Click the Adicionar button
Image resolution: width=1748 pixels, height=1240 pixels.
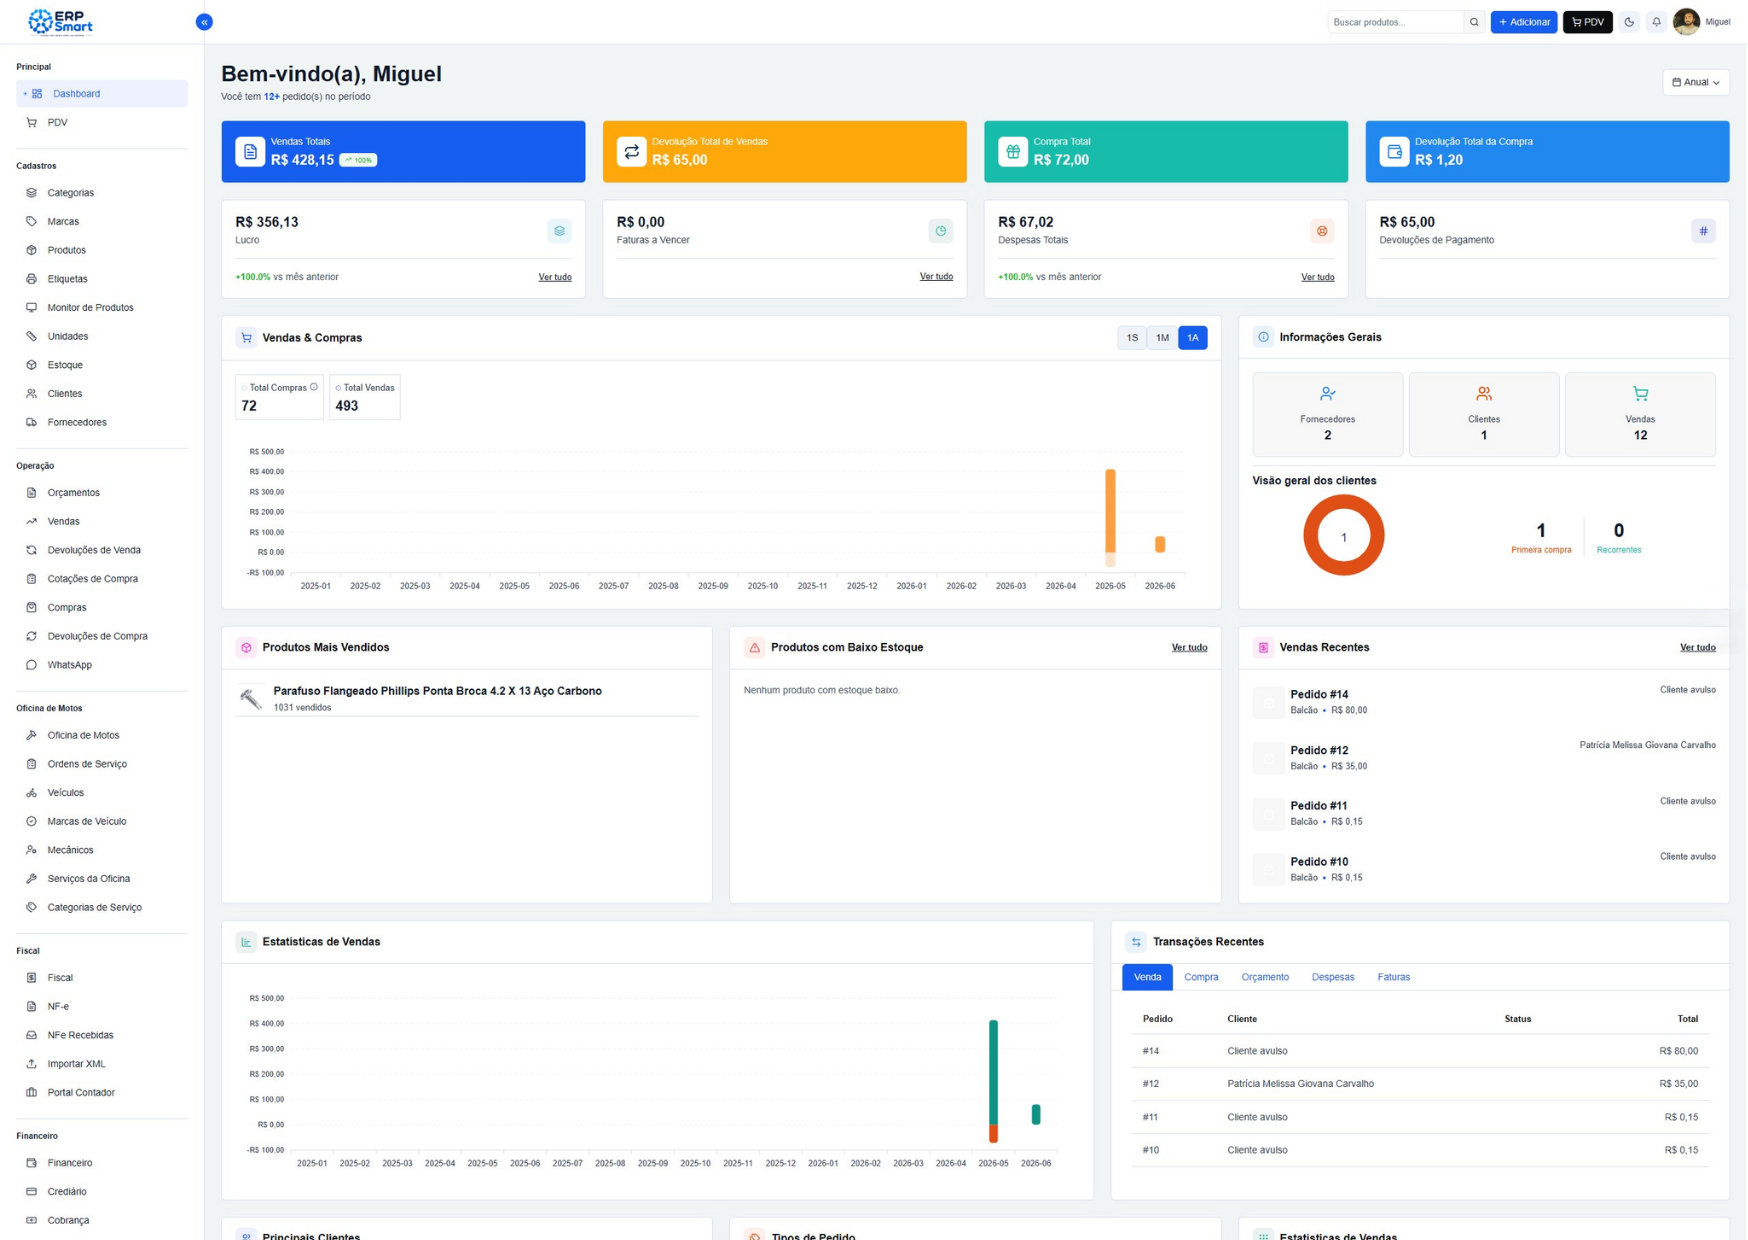pyautogui.click(x=1524, y=22)
